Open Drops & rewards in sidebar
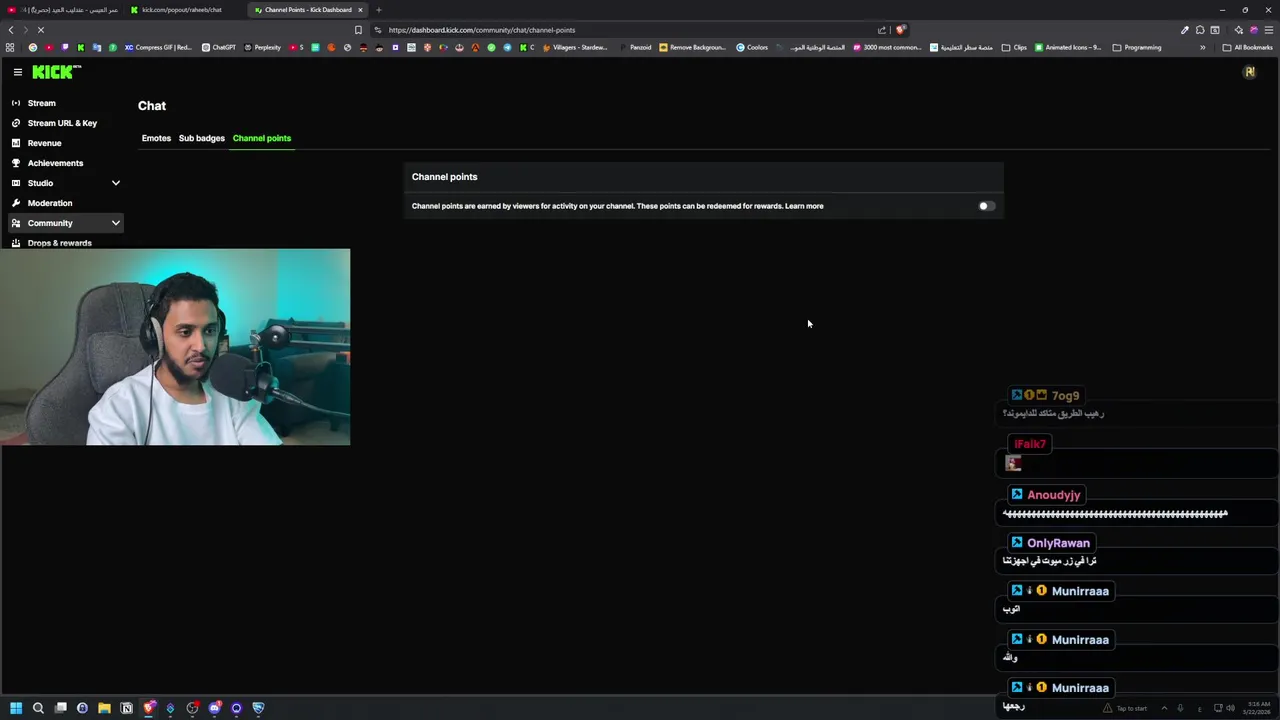The height and width of the screenshot is (720, 1280). (59, 243)
